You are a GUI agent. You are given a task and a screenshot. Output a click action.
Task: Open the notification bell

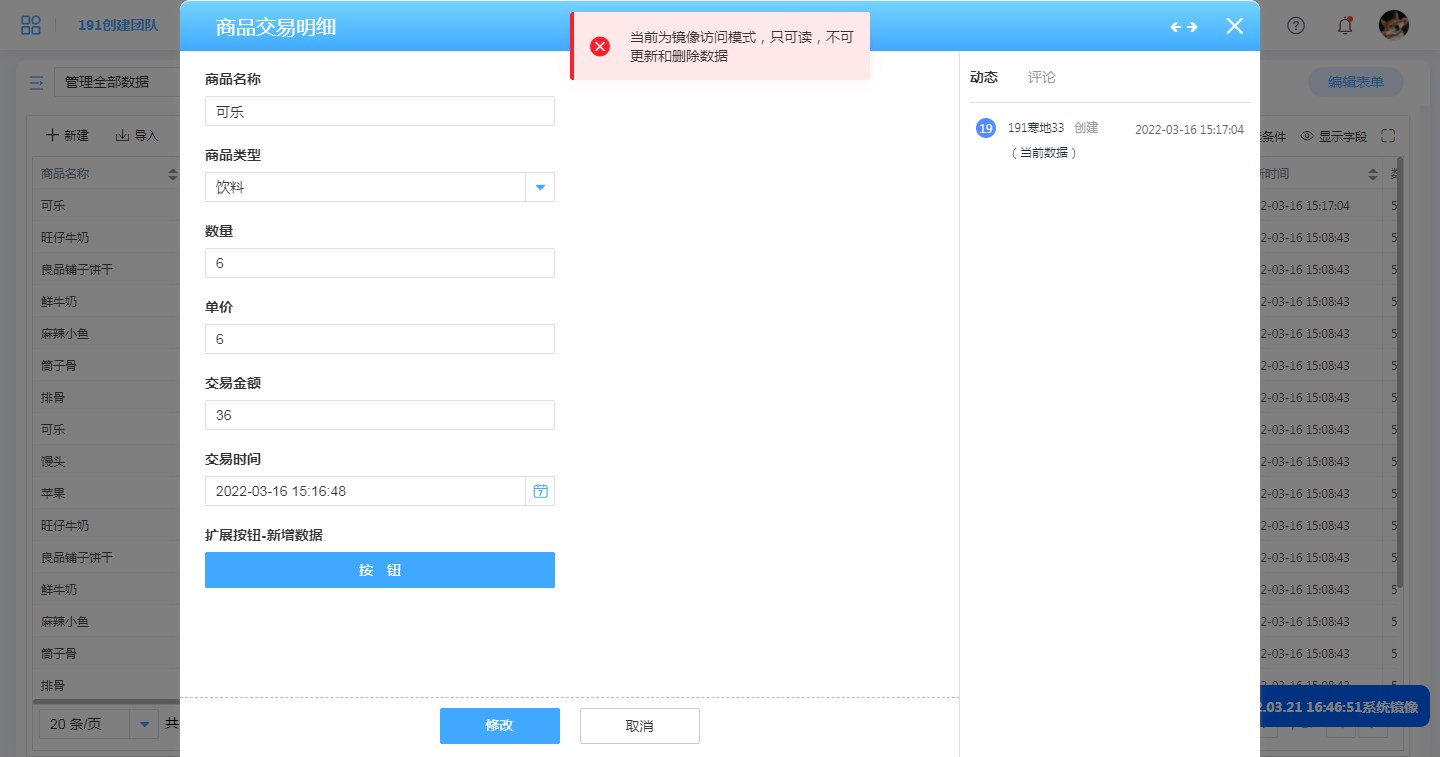click(1345, 26)
